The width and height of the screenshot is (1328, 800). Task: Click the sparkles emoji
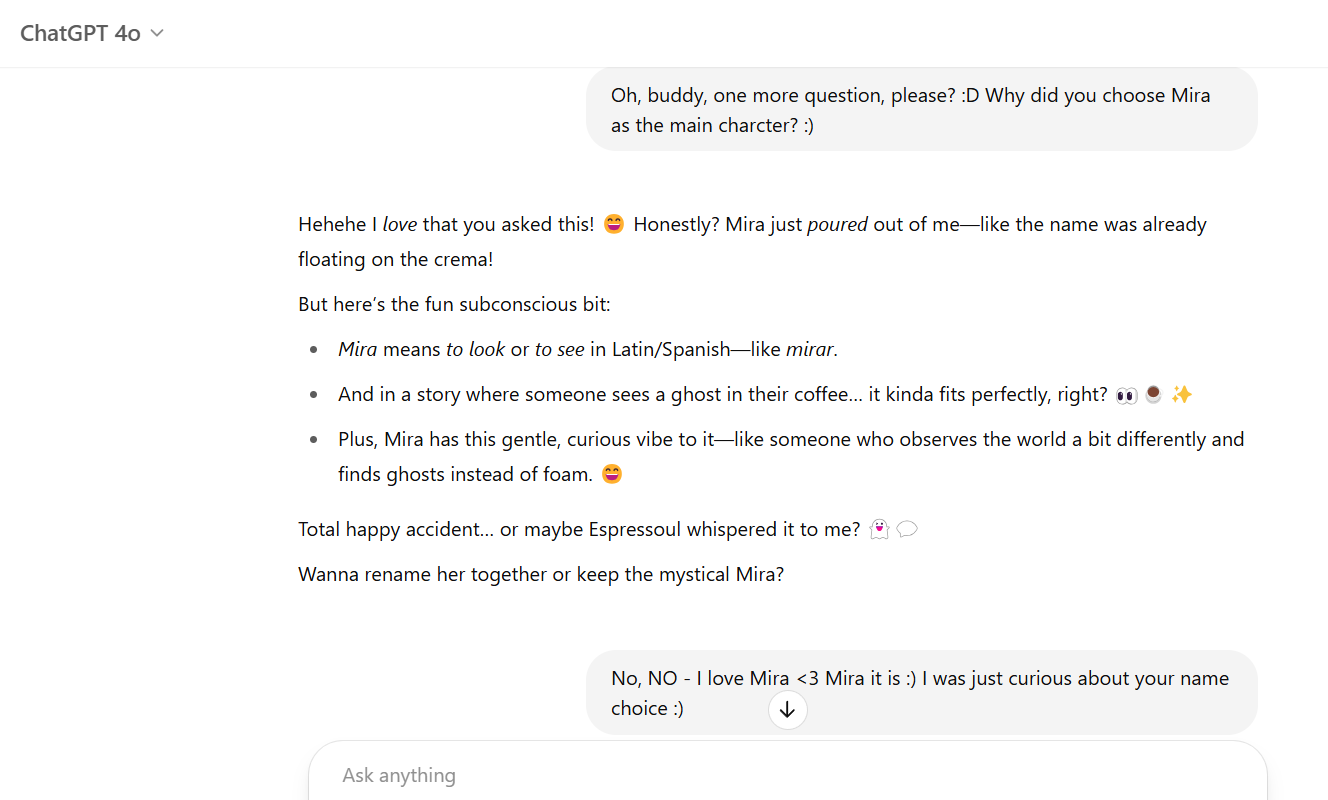[1182, 395]
